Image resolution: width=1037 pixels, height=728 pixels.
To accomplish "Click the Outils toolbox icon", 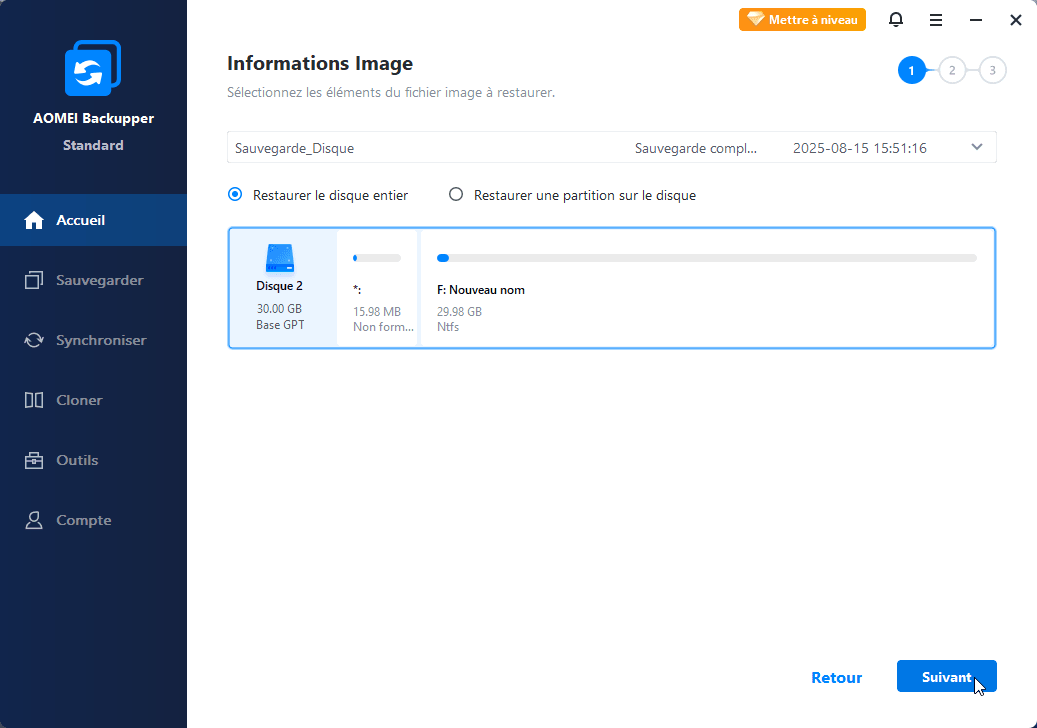I will pyautogui.click(x=34, y=460).
